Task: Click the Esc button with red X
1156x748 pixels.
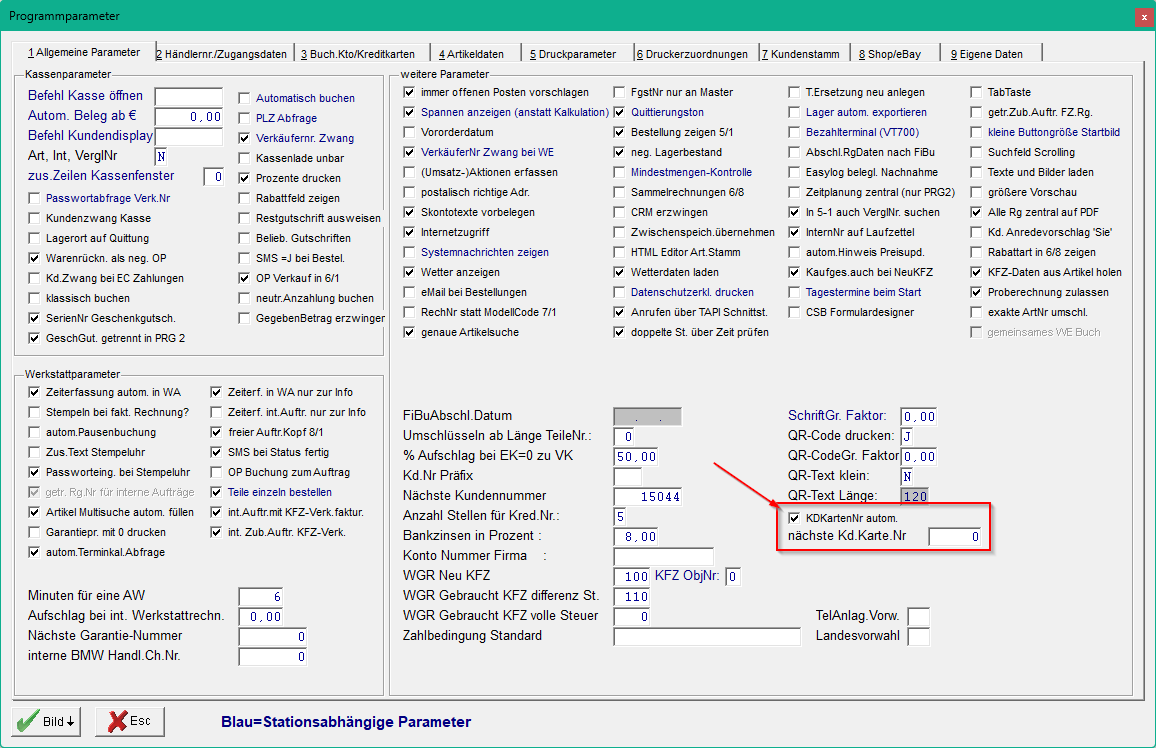Action: coord(130,721)
